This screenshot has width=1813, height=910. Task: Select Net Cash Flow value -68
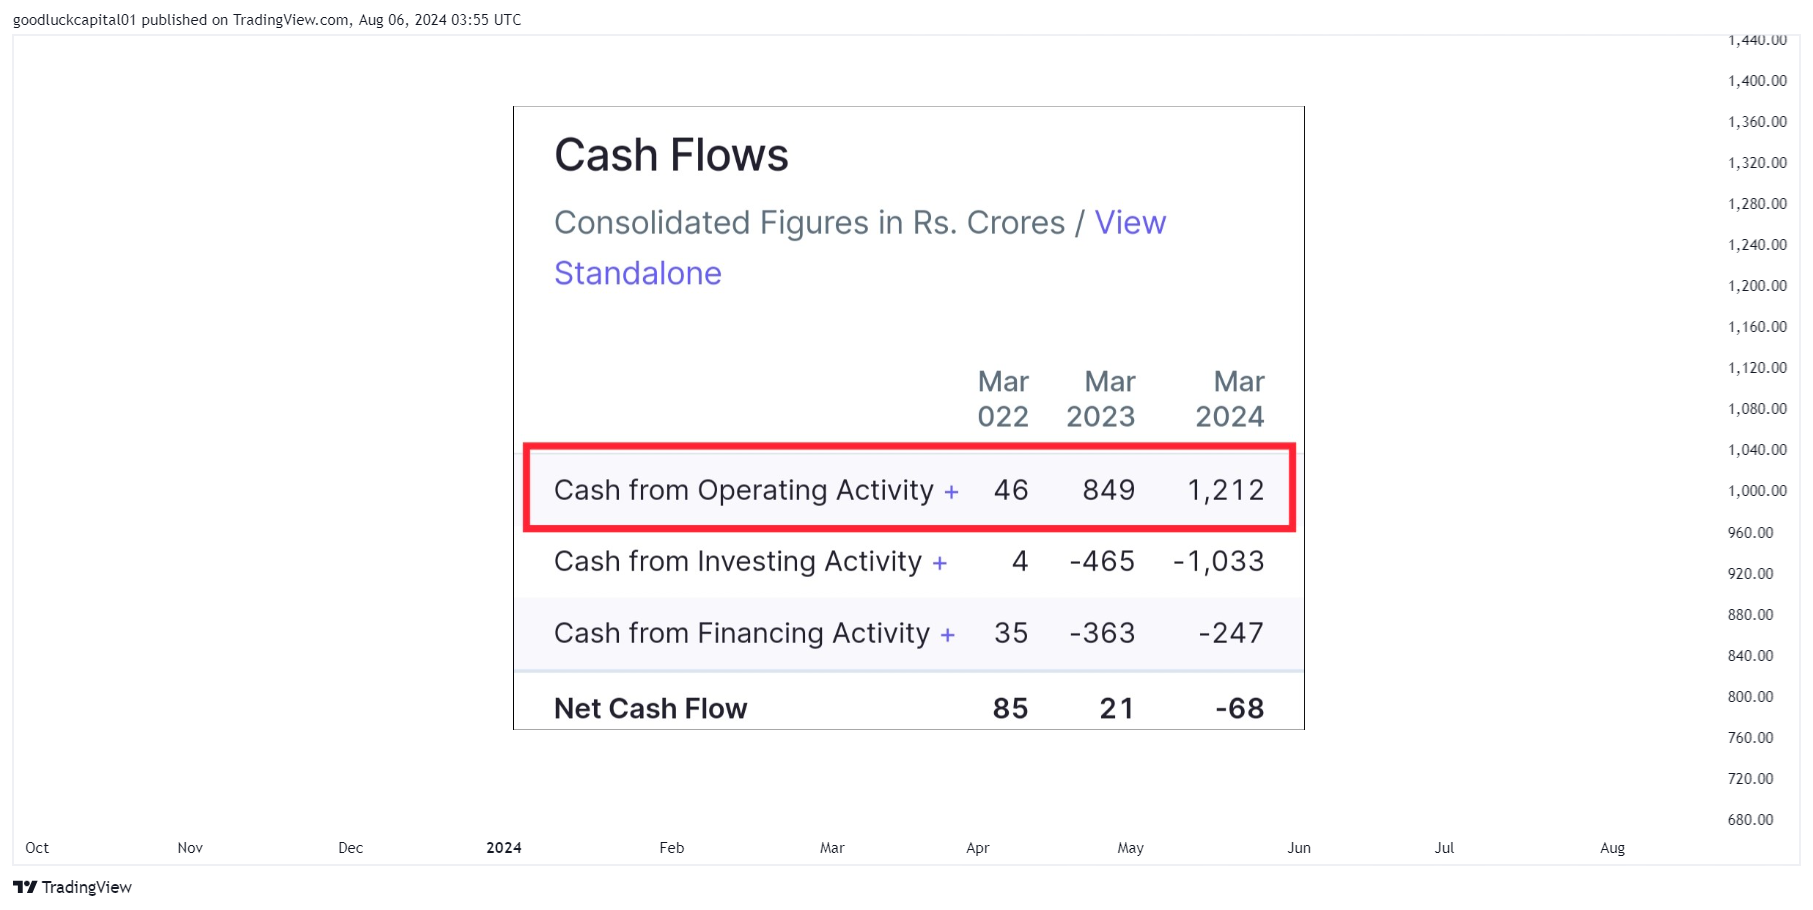click(x=1240, y=708)
